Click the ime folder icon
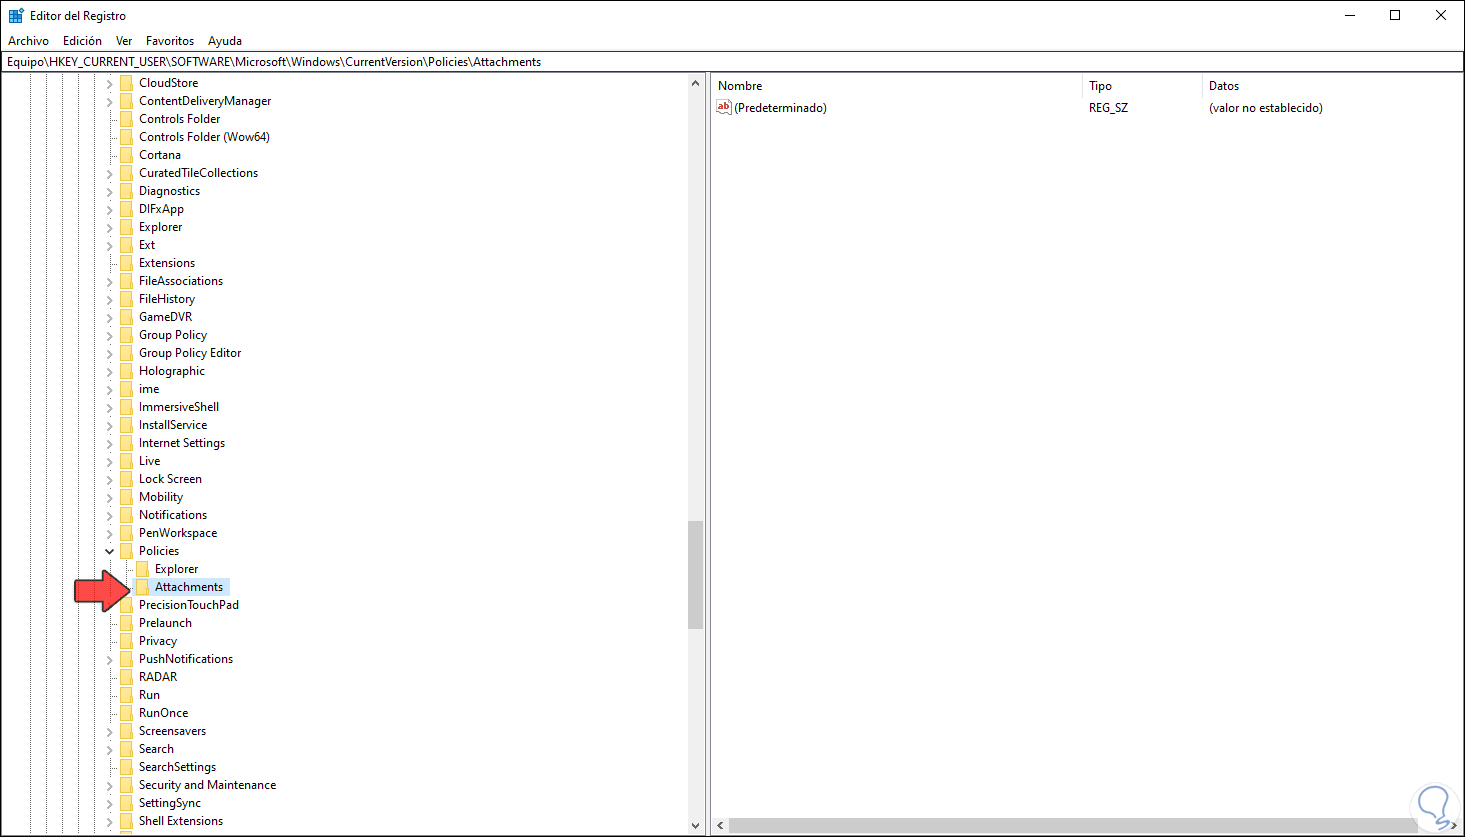The height and width of the screenshot is (837, 1465). point(126,389)
